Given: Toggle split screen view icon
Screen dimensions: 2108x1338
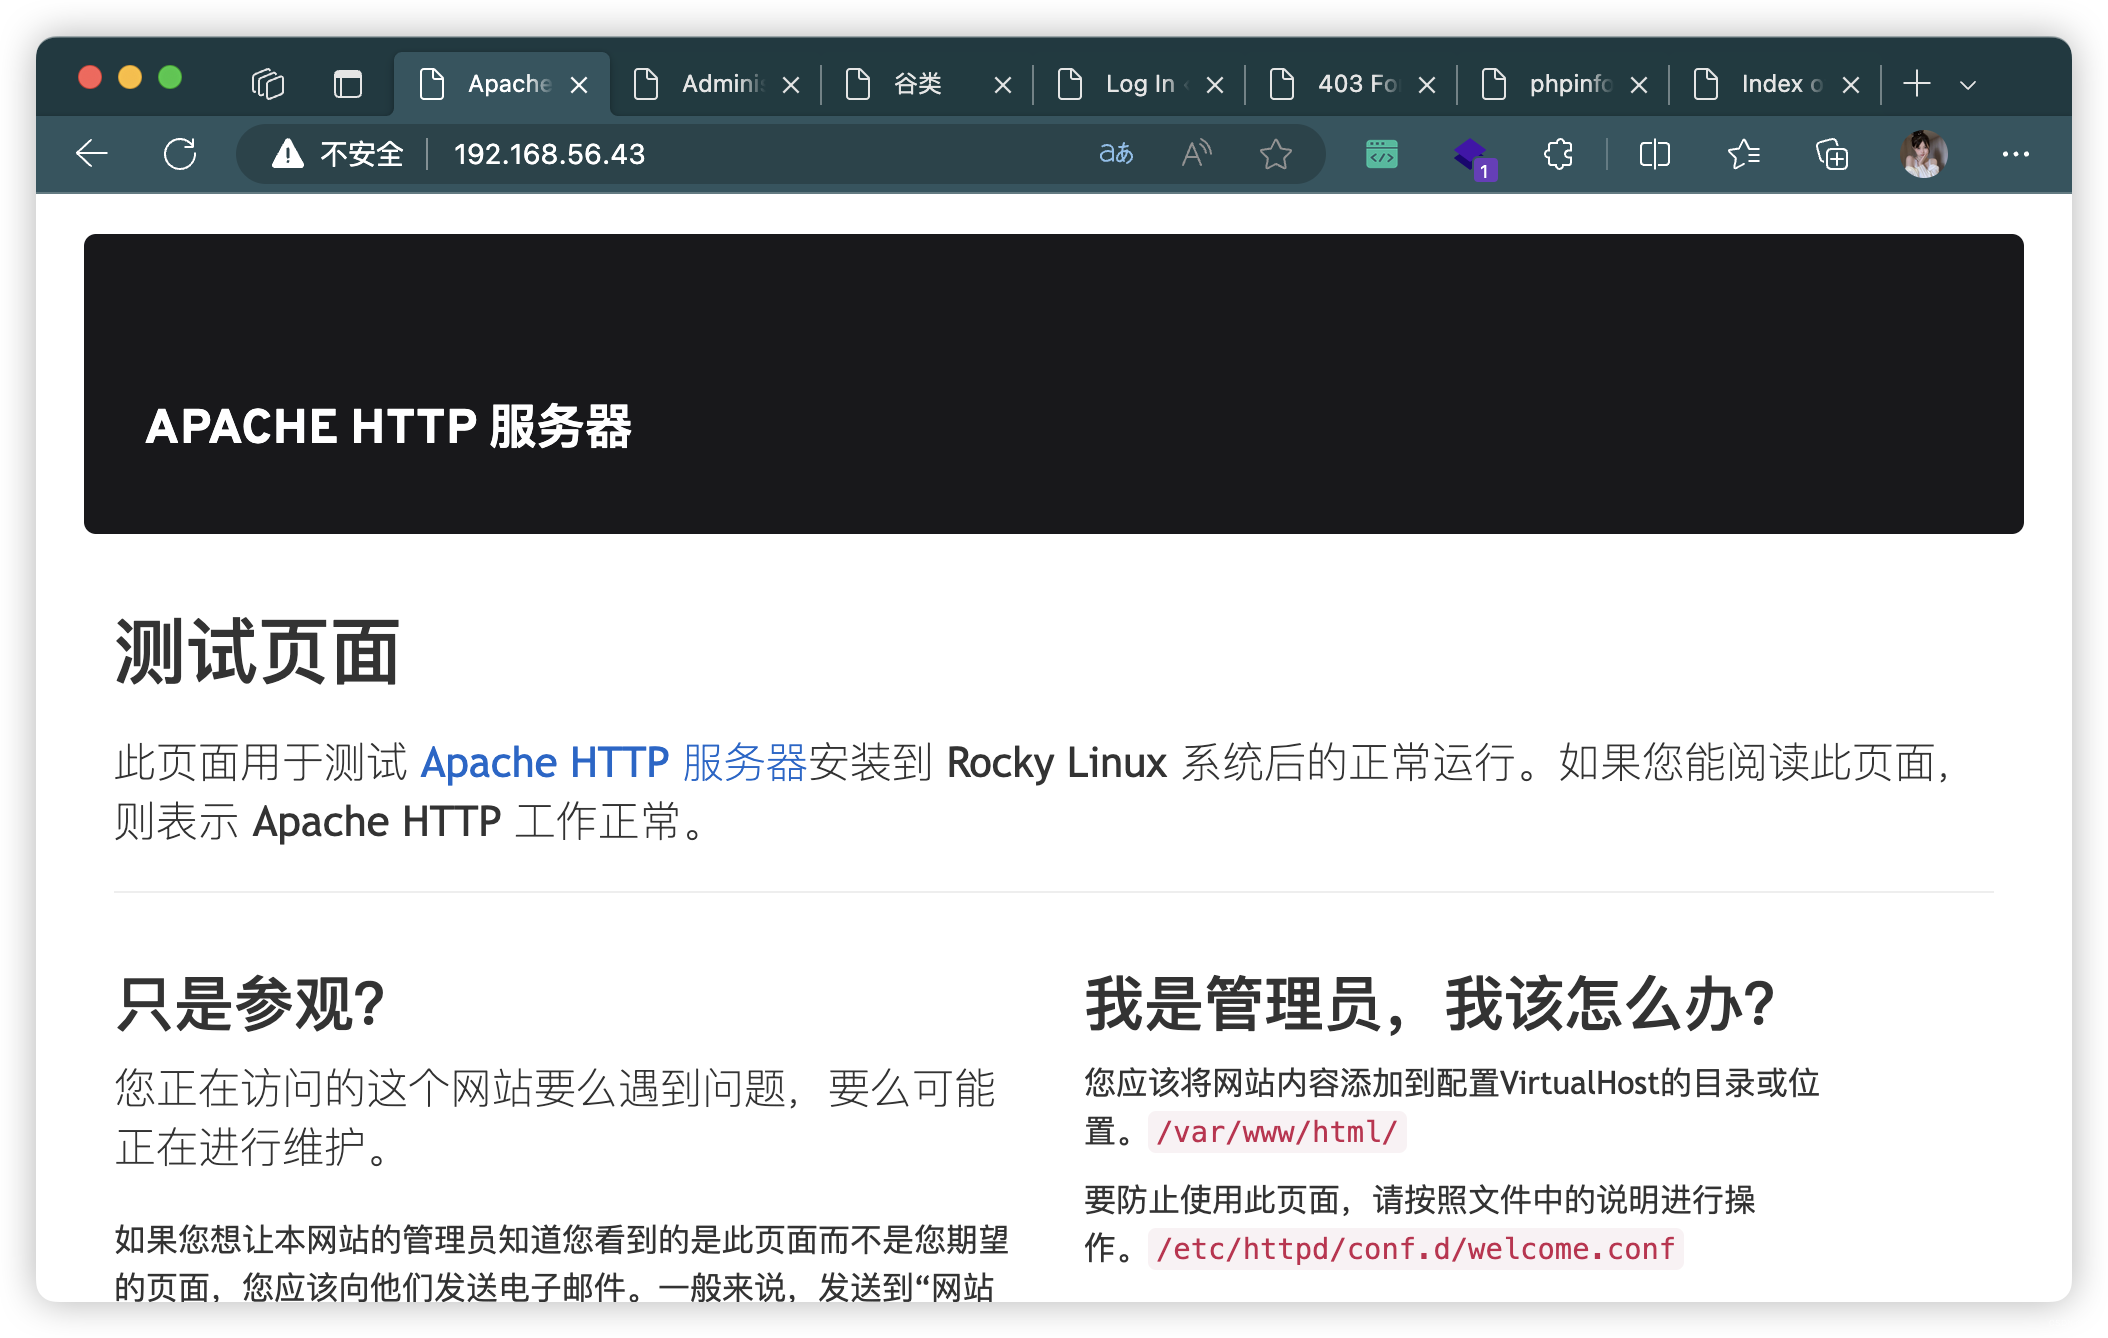Looking at the screenshot, I should click(1654, 154).
